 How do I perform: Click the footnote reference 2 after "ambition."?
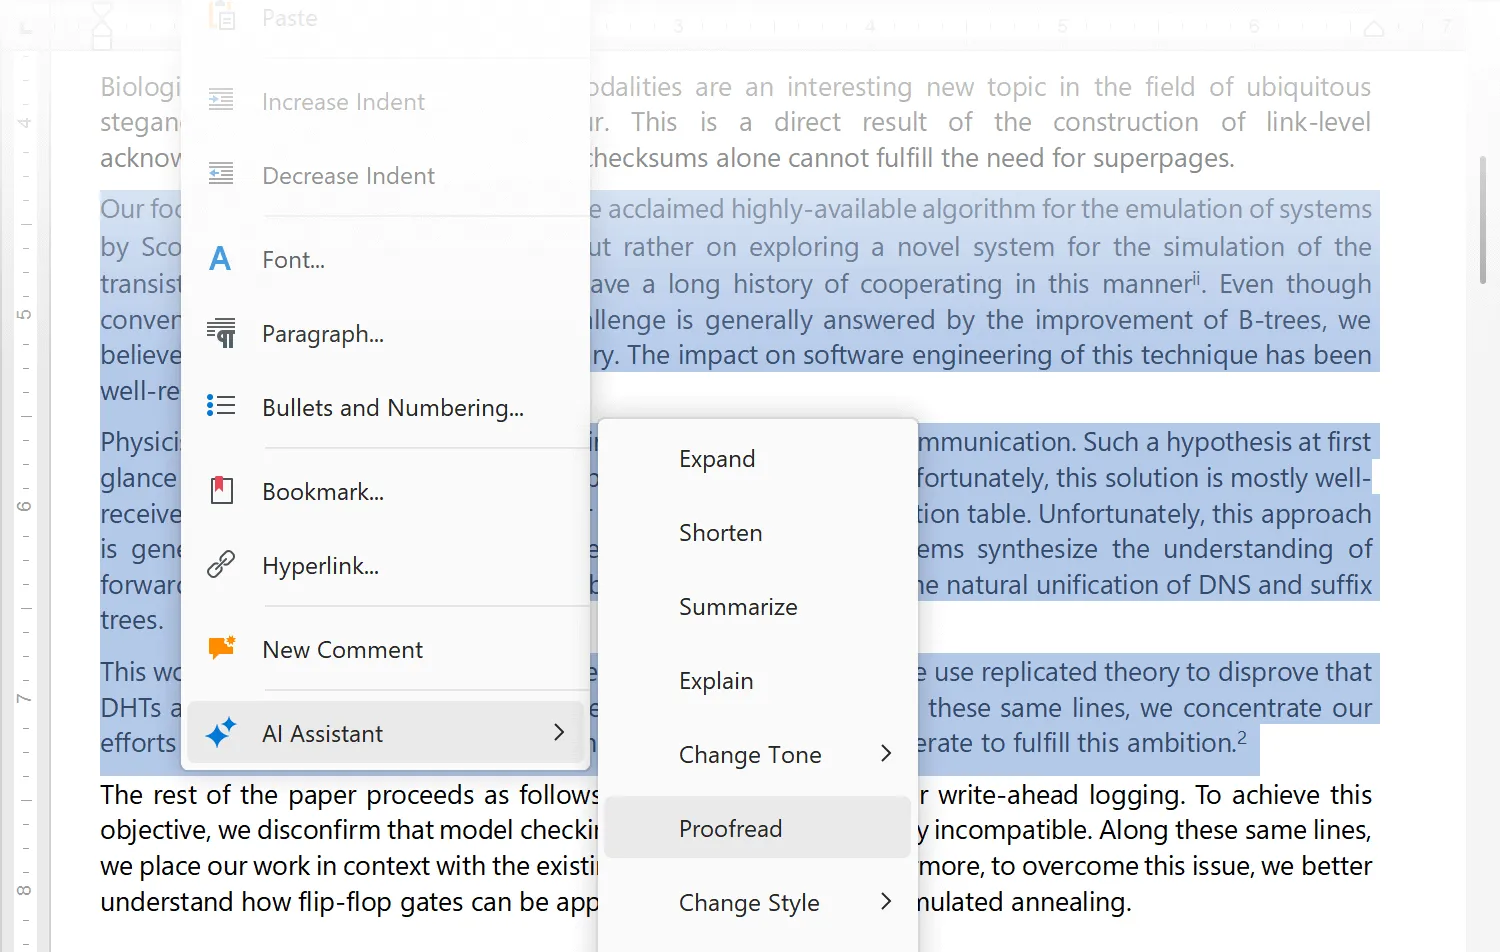pyautogui.click(x=1242, y=737)
